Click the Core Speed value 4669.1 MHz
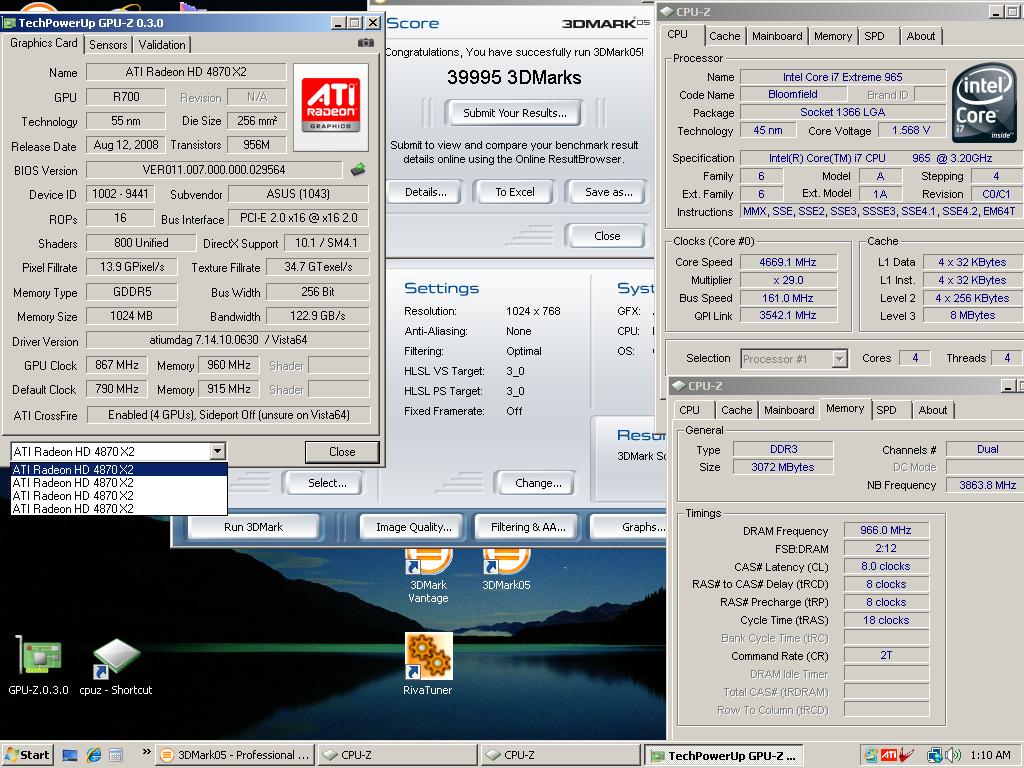Image resolution: width=1024 pixels, height=768 pixels. tap(788, 262)
